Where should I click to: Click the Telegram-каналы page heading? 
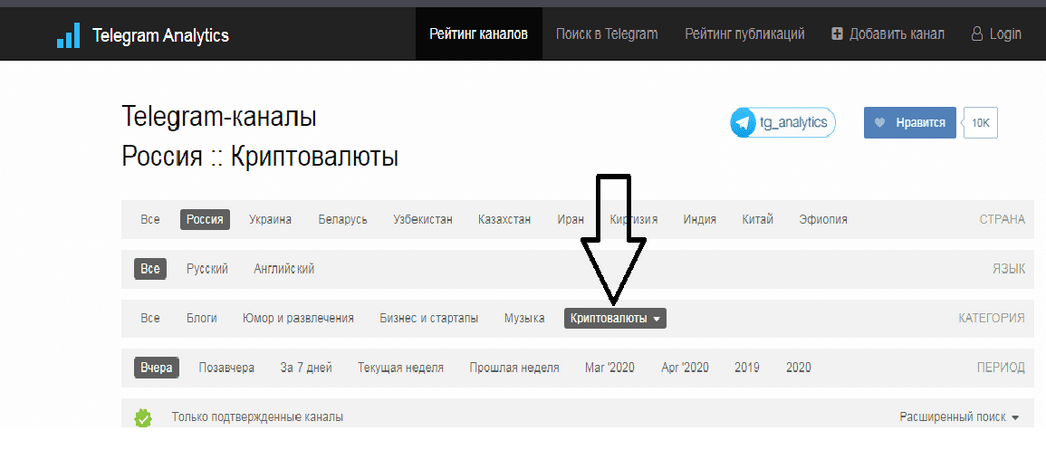(x=219, y=117)
